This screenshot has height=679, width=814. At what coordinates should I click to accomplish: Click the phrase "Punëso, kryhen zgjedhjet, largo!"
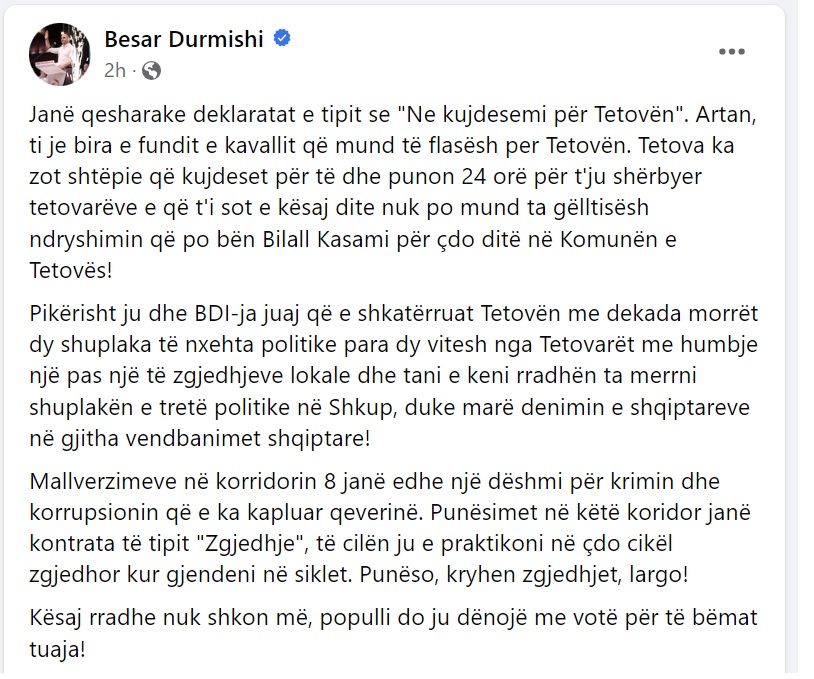[524, 575]
